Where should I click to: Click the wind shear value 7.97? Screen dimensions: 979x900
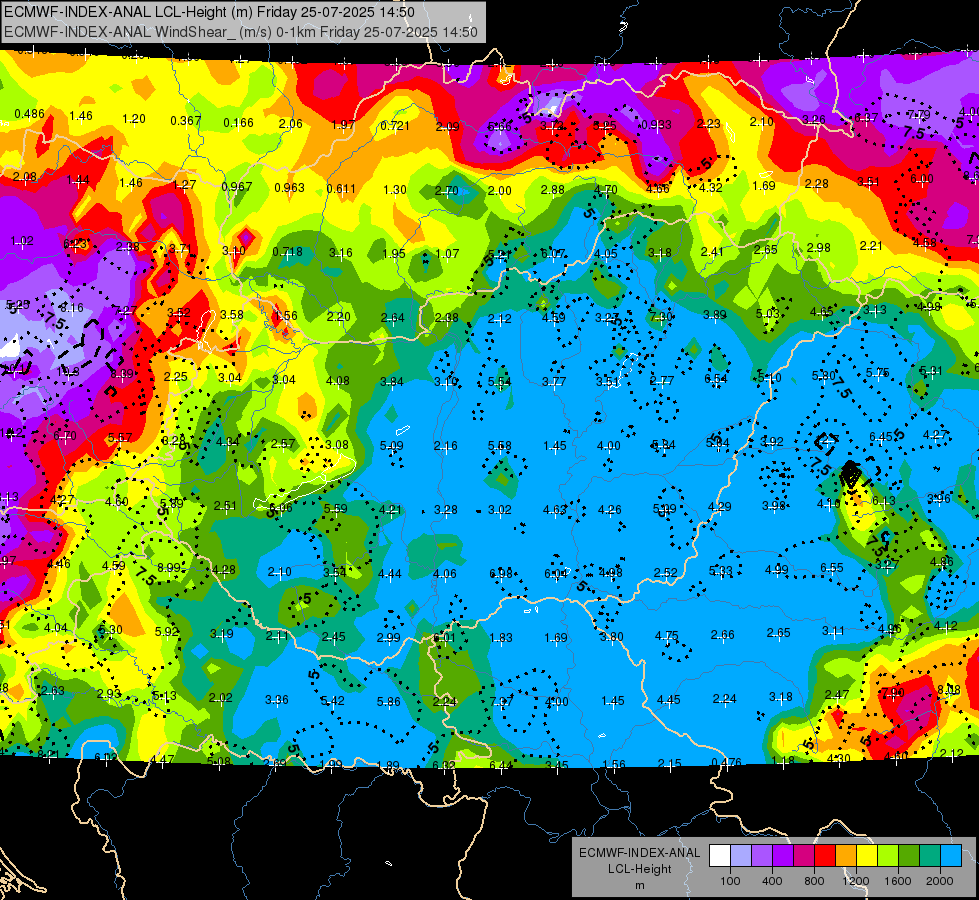pyautogui.click(x=501, y=701)
